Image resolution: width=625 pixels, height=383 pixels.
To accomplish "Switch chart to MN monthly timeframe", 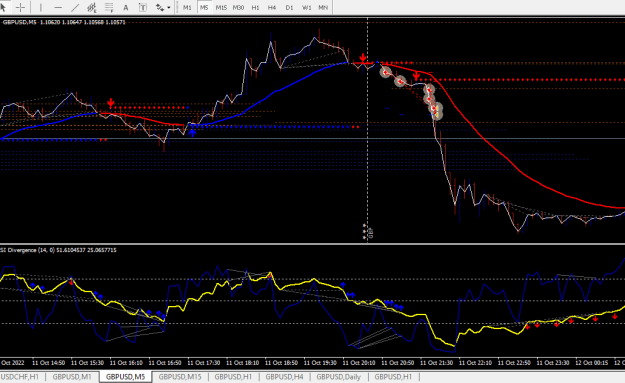I will point(323,7).
